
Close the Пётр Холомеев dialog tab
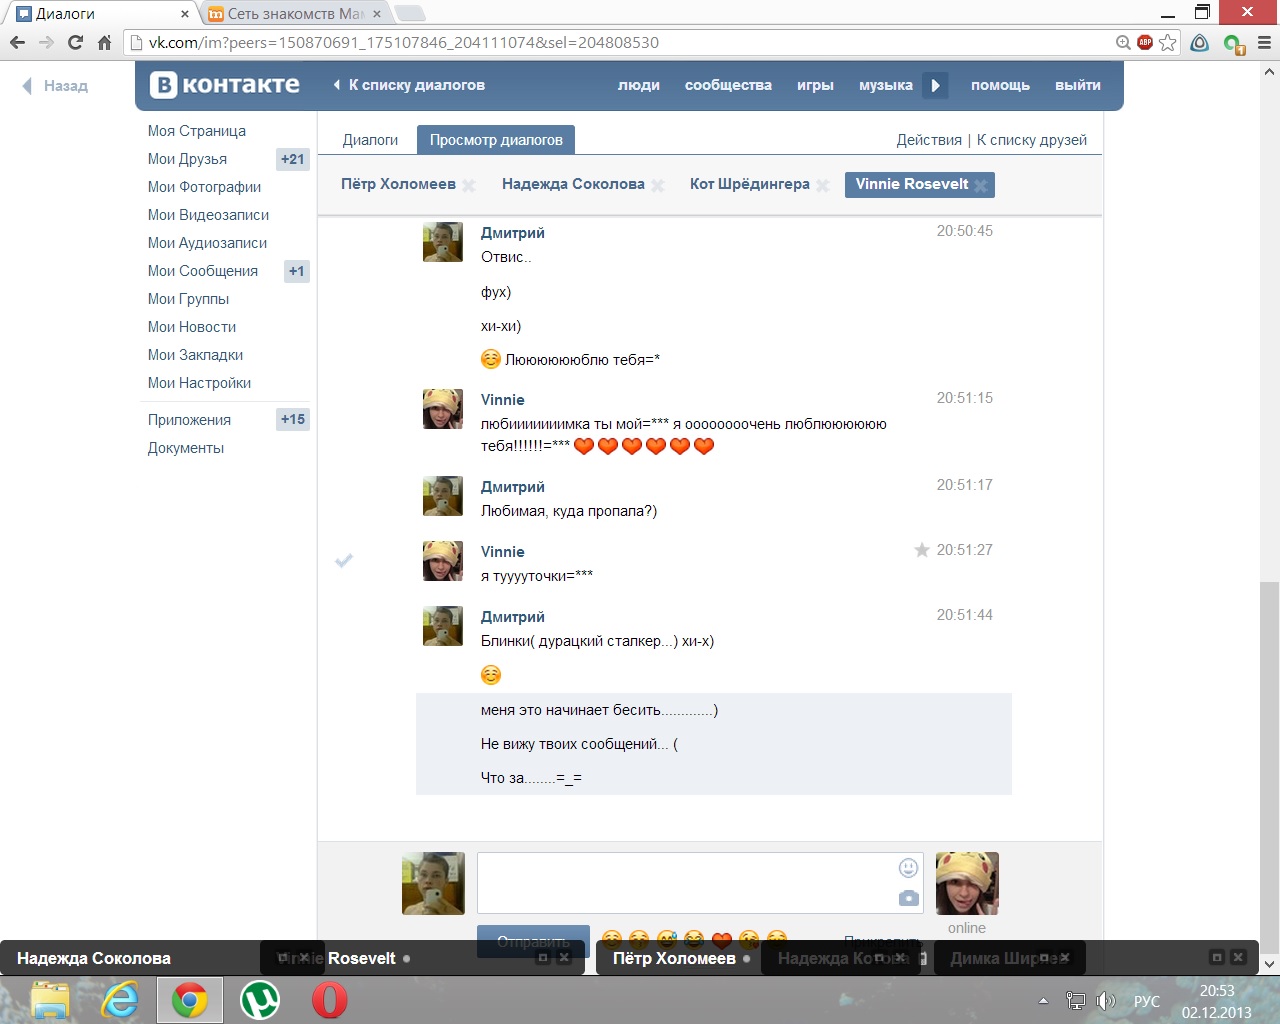point(468,185)
